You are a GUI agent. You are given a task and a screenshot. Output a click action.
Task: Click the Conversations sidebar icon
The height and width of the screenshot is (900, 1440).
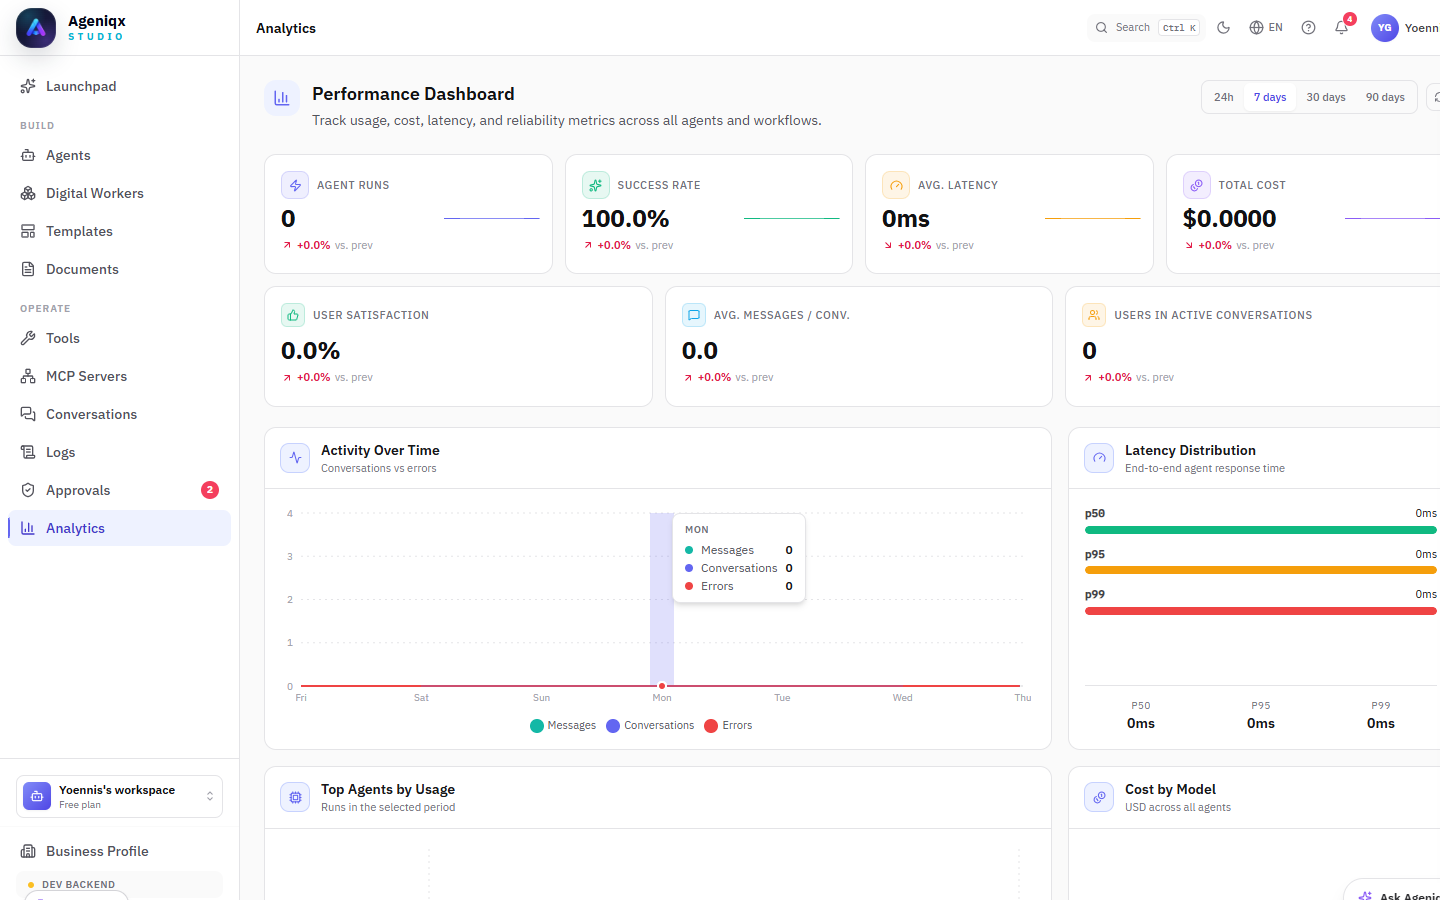coord(28,414)
